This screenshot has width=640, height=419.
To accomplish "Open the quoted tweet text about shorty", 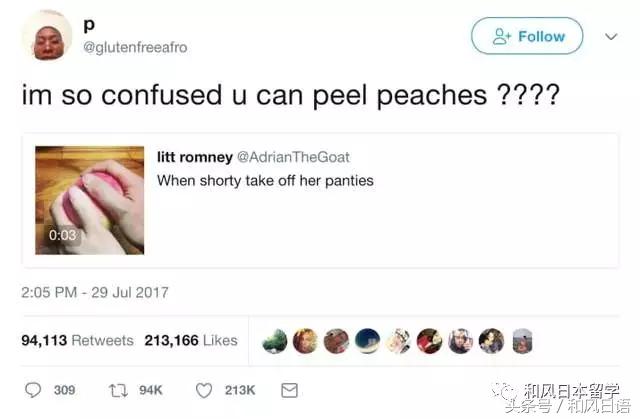I will (265, 181).
